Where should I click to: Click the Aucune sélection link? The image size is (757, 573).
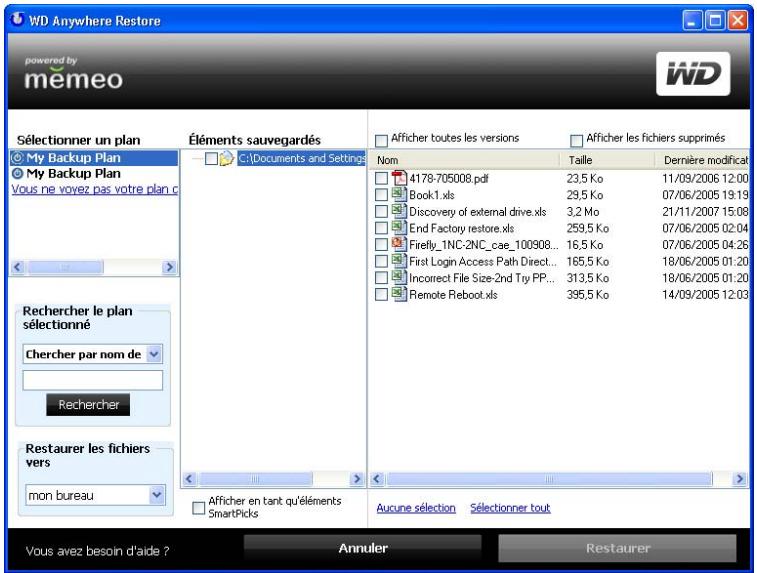pos(416,508)
